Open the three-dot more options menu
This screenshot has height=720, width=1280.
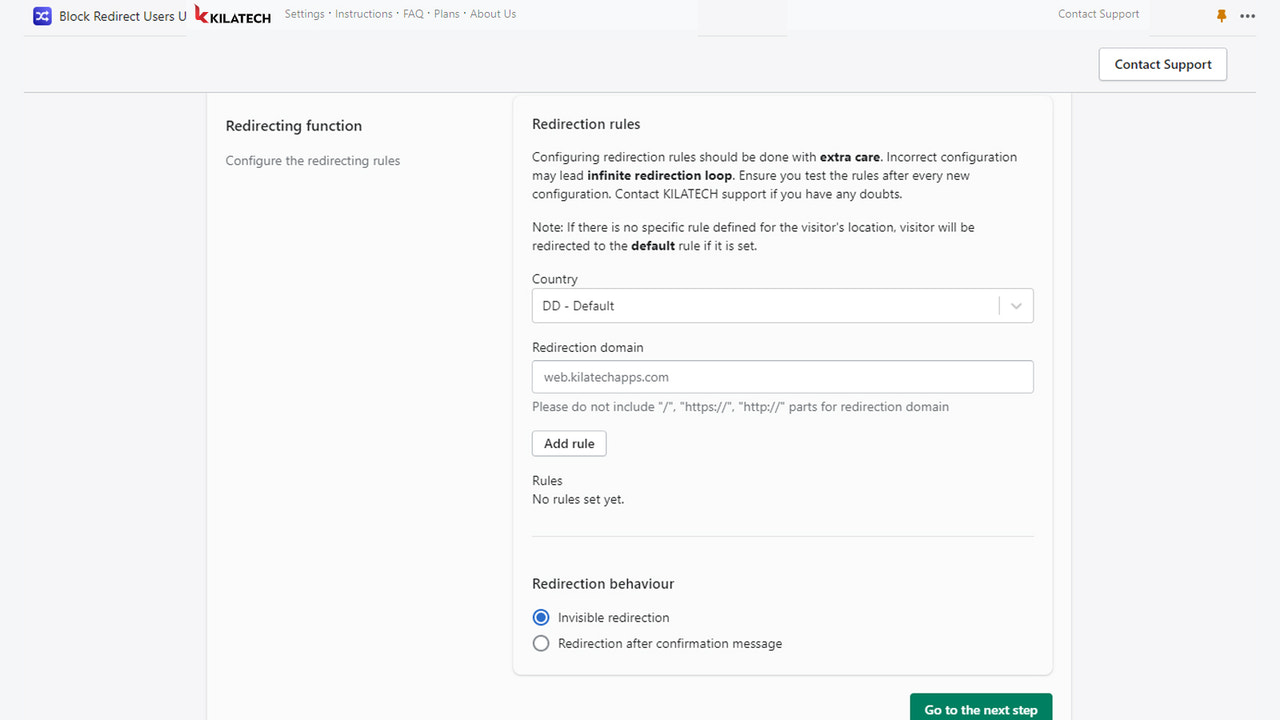point(1247,16)
